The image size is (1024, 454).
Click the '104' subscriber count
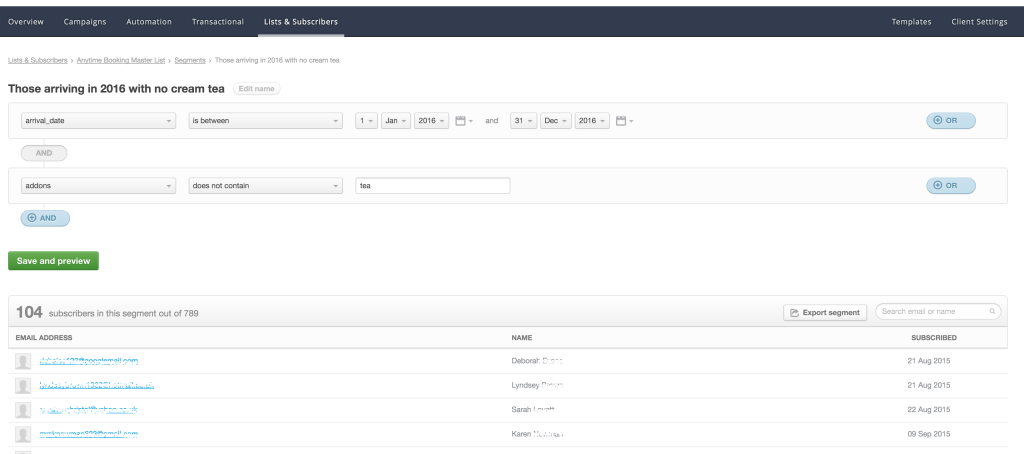[x=29, y=312]
